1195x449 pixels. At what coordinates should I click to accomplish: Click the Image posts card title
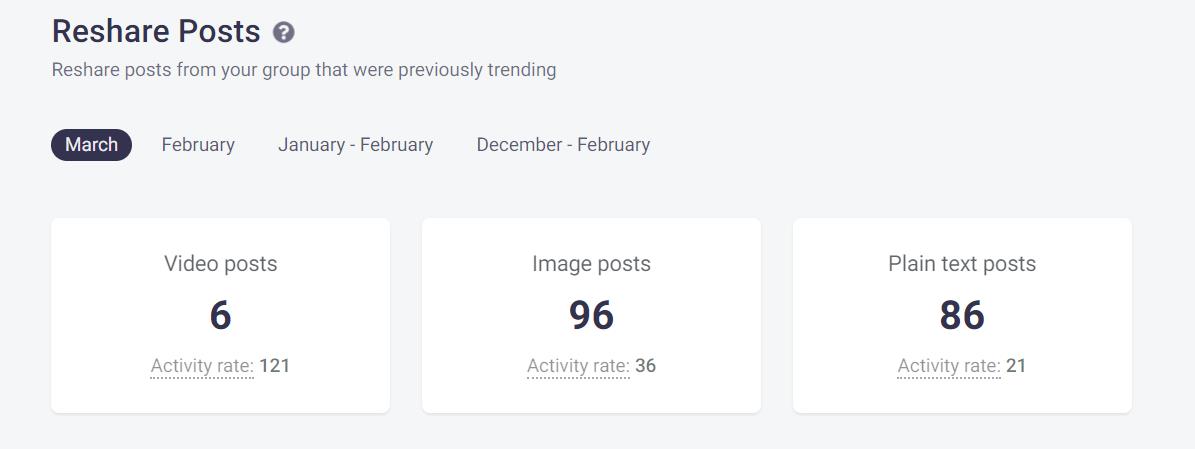[x=591, y=264]
